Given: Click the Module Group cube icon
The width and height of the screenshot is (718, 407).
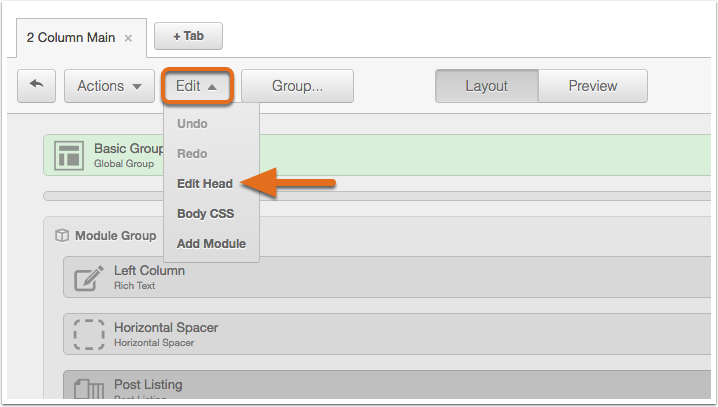Looking at the screenshot, I should pos(62,235).
